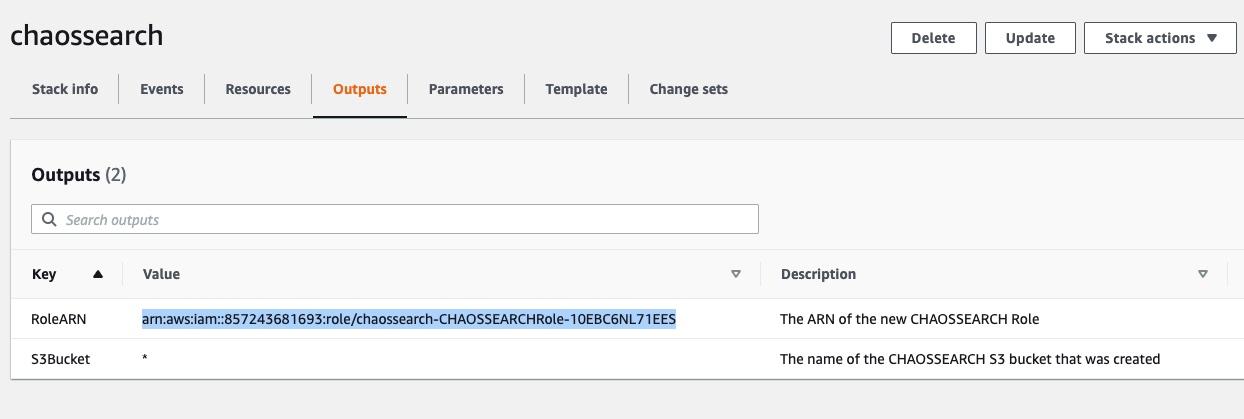Switch to Change sets tab

(x=689, y=89)
